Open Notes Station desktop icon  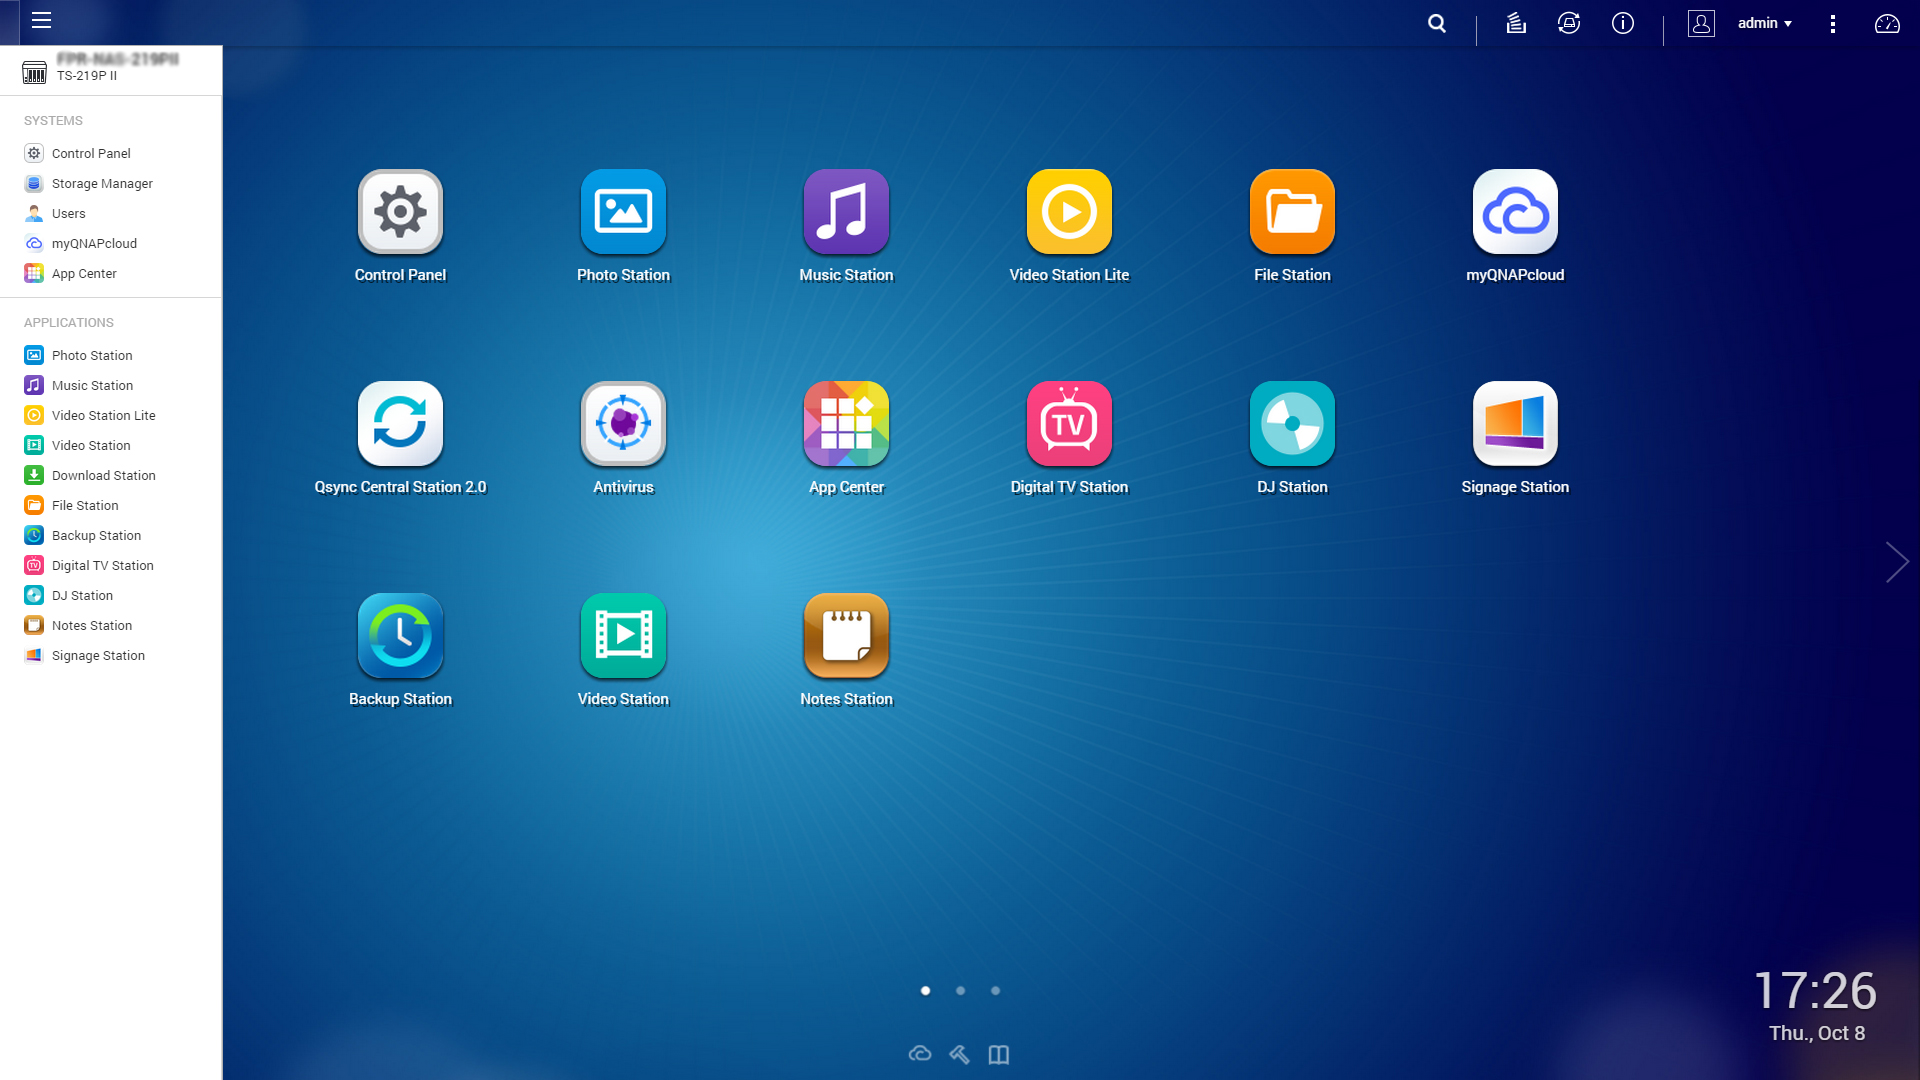[x=846, y=636]
